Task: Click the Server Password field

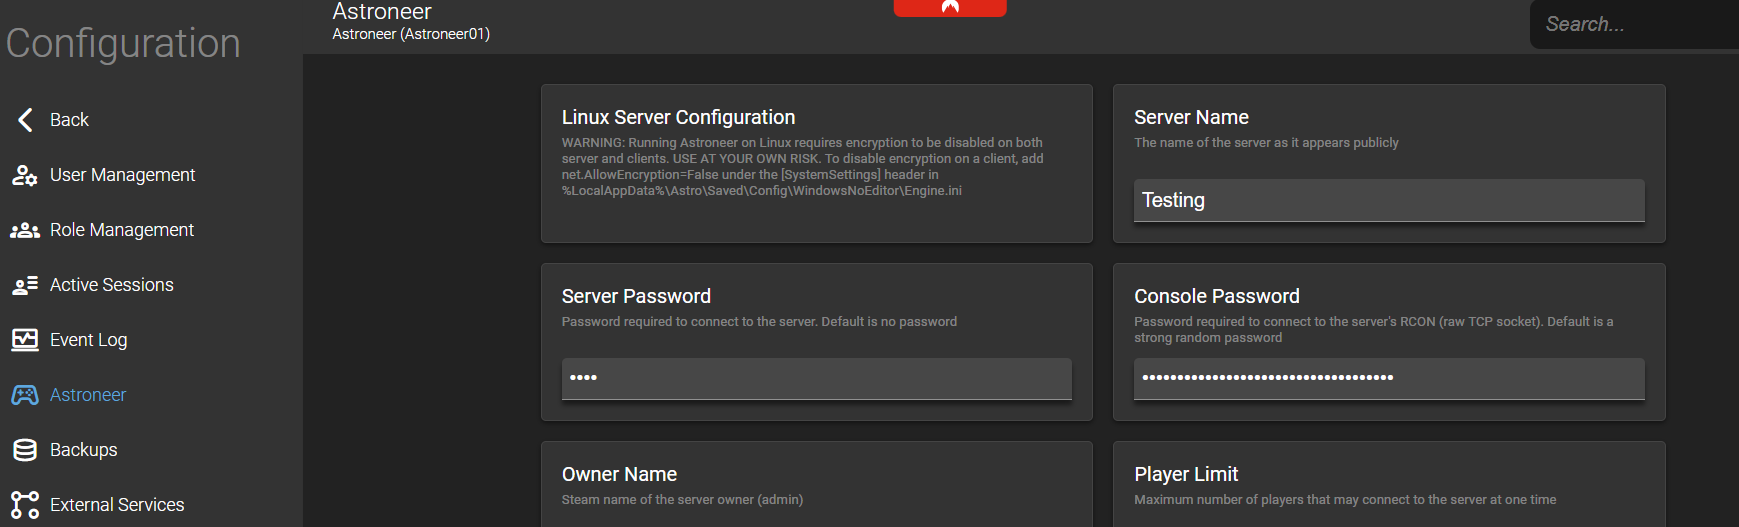Action: click(816, 378)
